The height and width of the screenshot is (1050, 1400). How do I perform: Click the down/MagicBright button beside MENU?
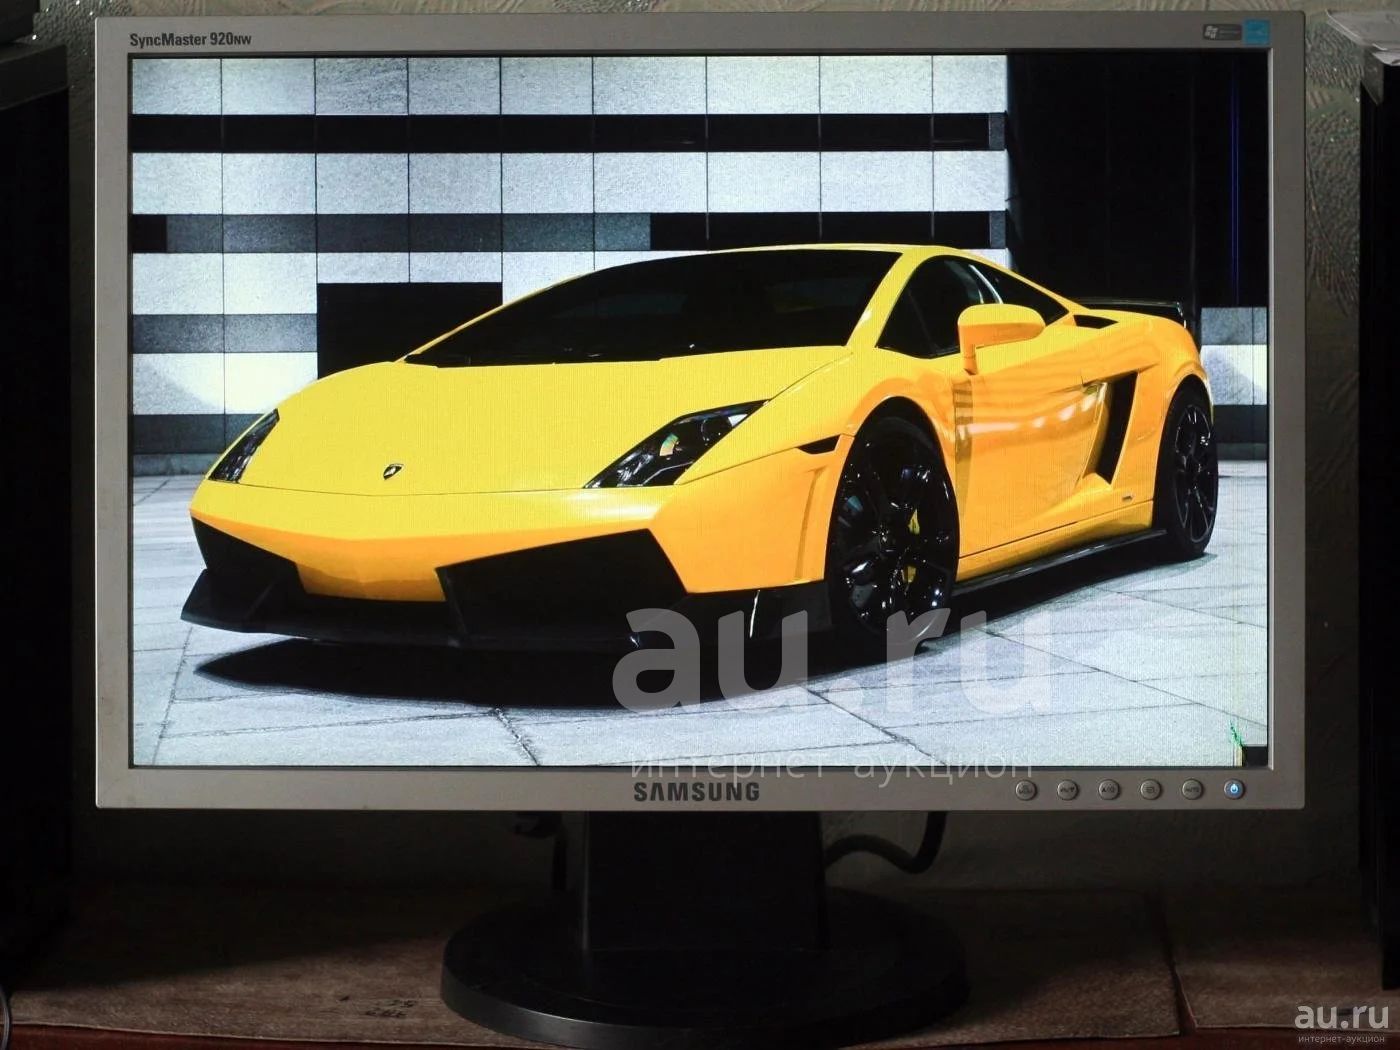(x=1067, y=789)
